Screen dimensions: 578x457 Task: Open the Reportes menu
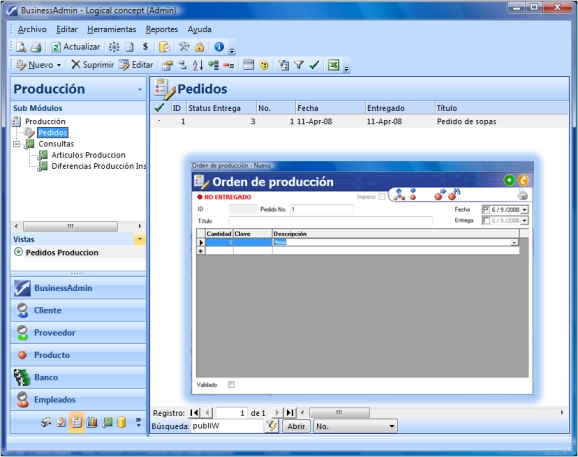coord(162,29)
